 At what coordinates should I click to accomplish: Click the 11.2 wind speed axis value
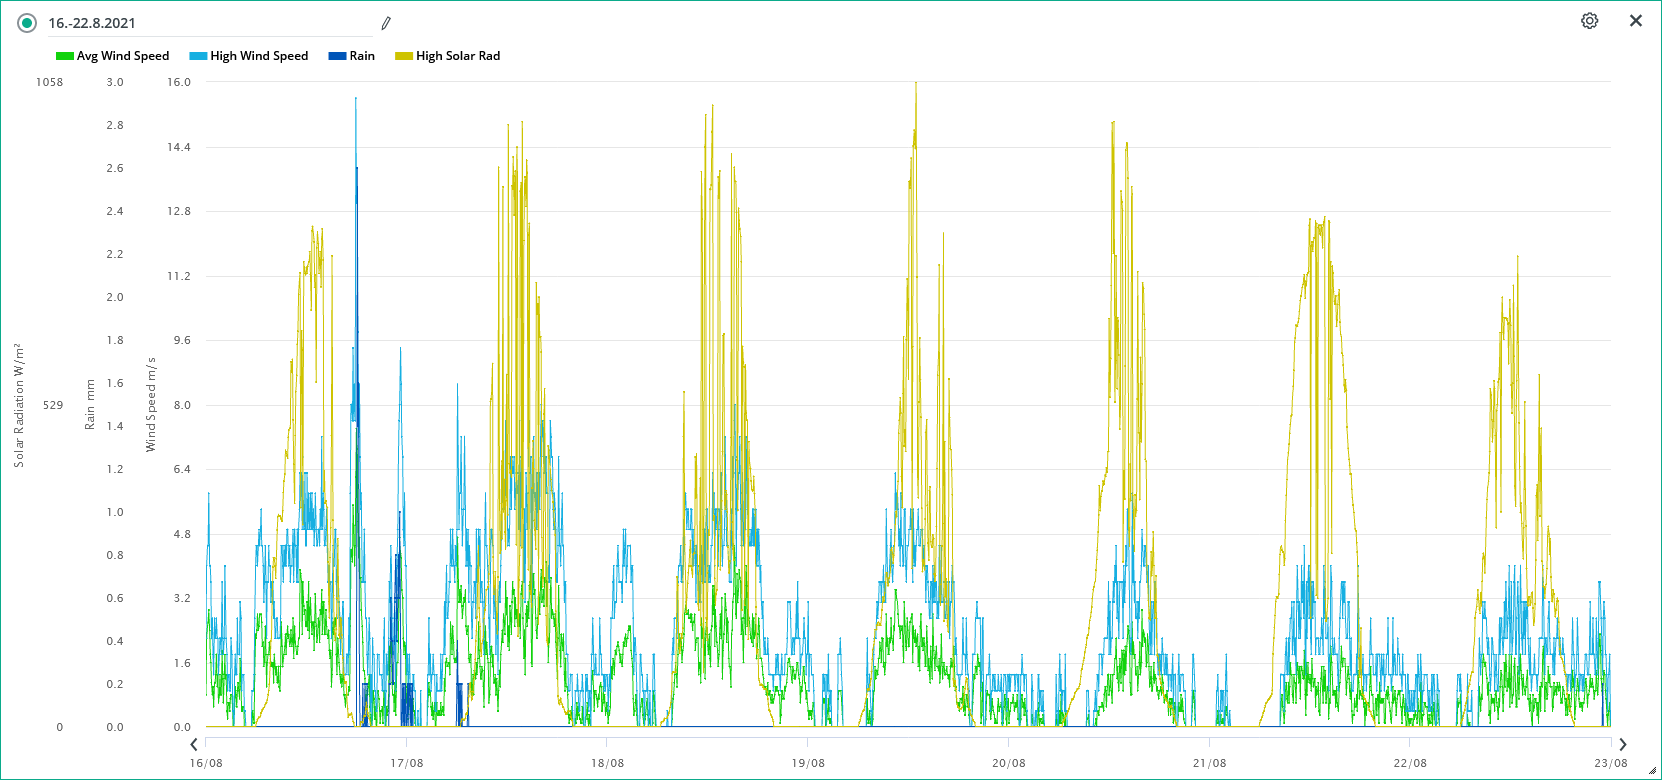[179, 276]
